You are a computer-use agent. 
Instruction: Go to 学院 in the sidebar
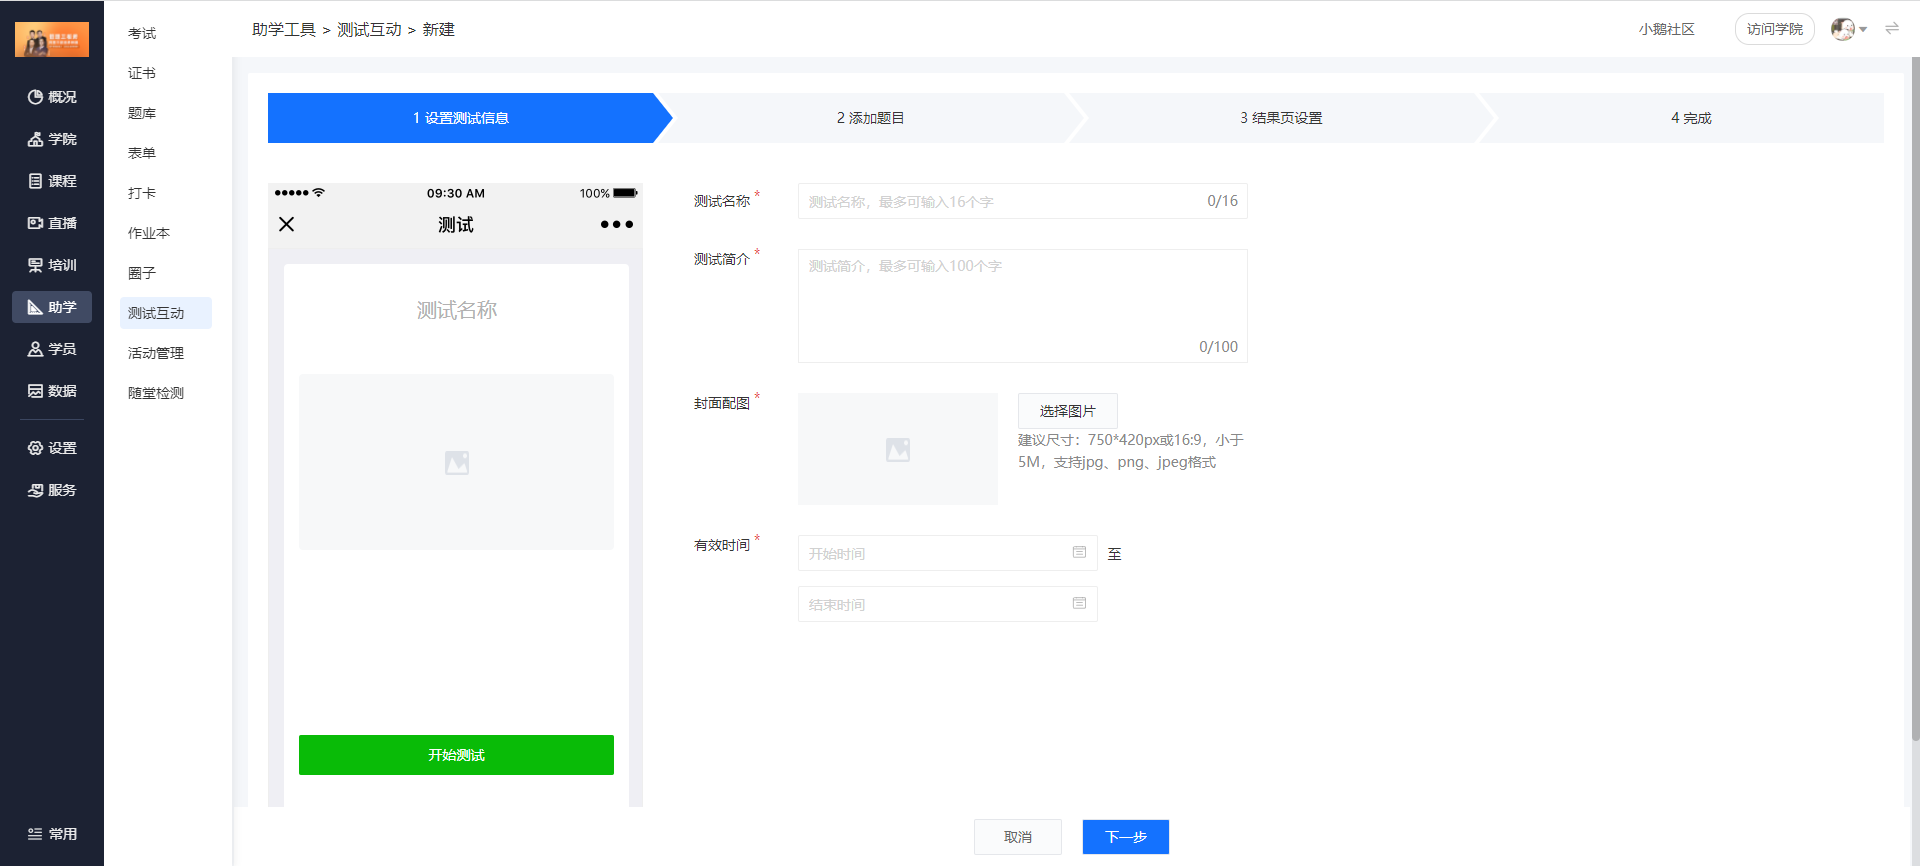52,139
